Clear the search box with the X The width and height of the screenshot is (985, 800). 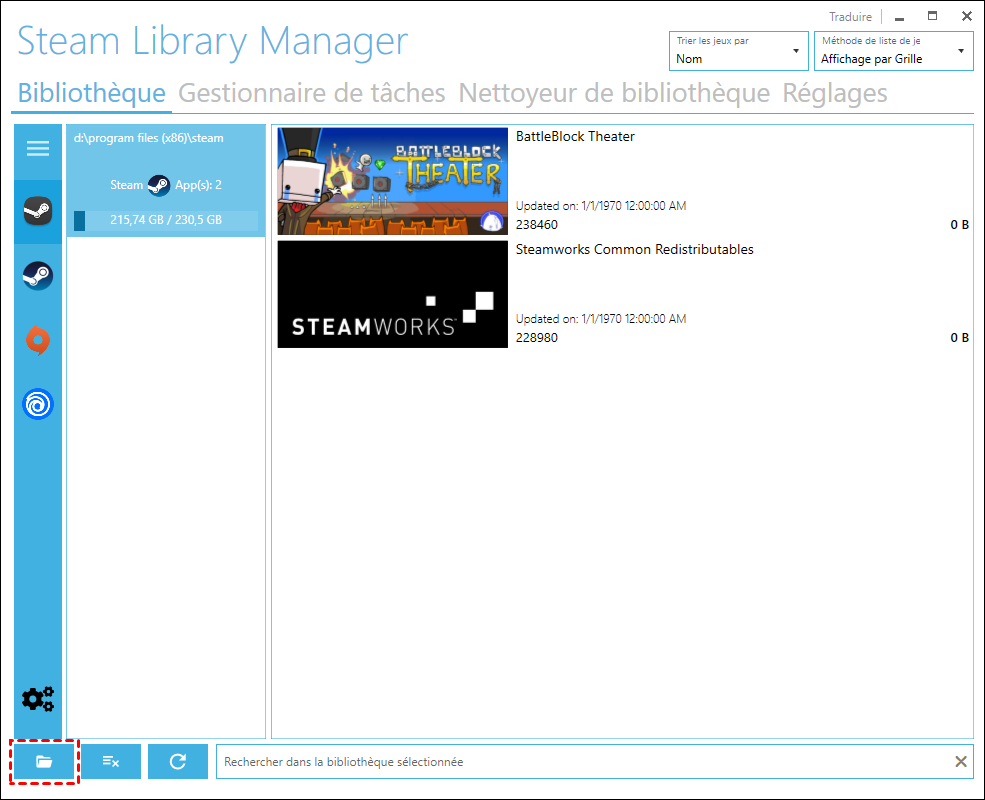coord(961,762)
